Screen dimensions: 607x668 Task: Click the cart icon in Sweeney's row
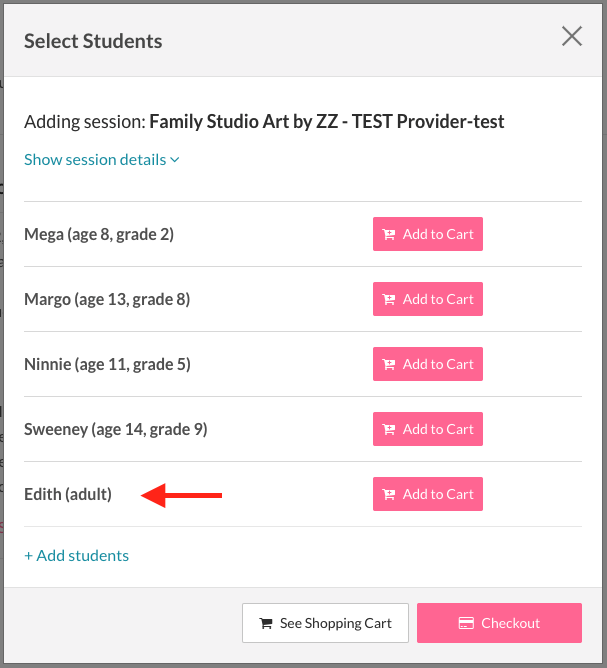390,430
